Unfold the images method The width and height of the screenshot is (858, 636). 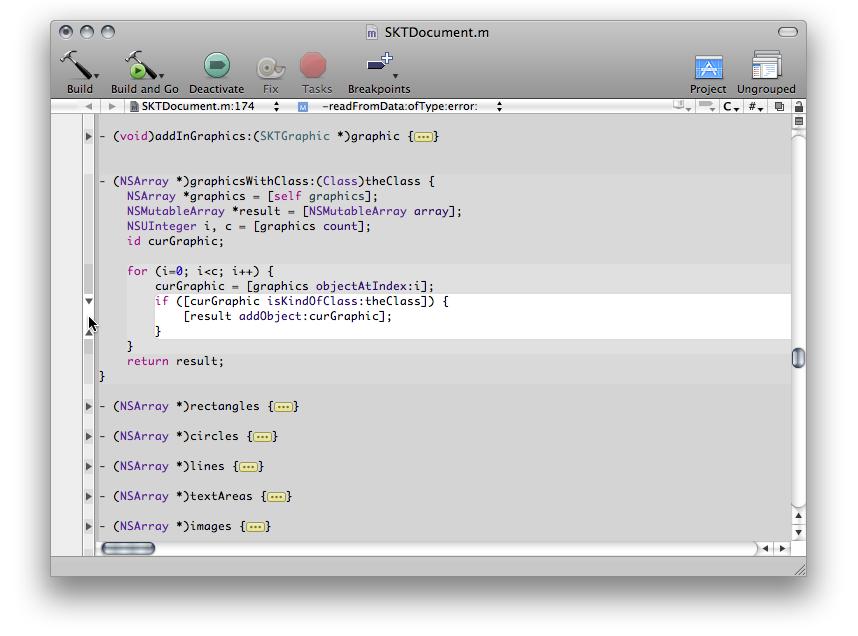[x=89, y=527]
